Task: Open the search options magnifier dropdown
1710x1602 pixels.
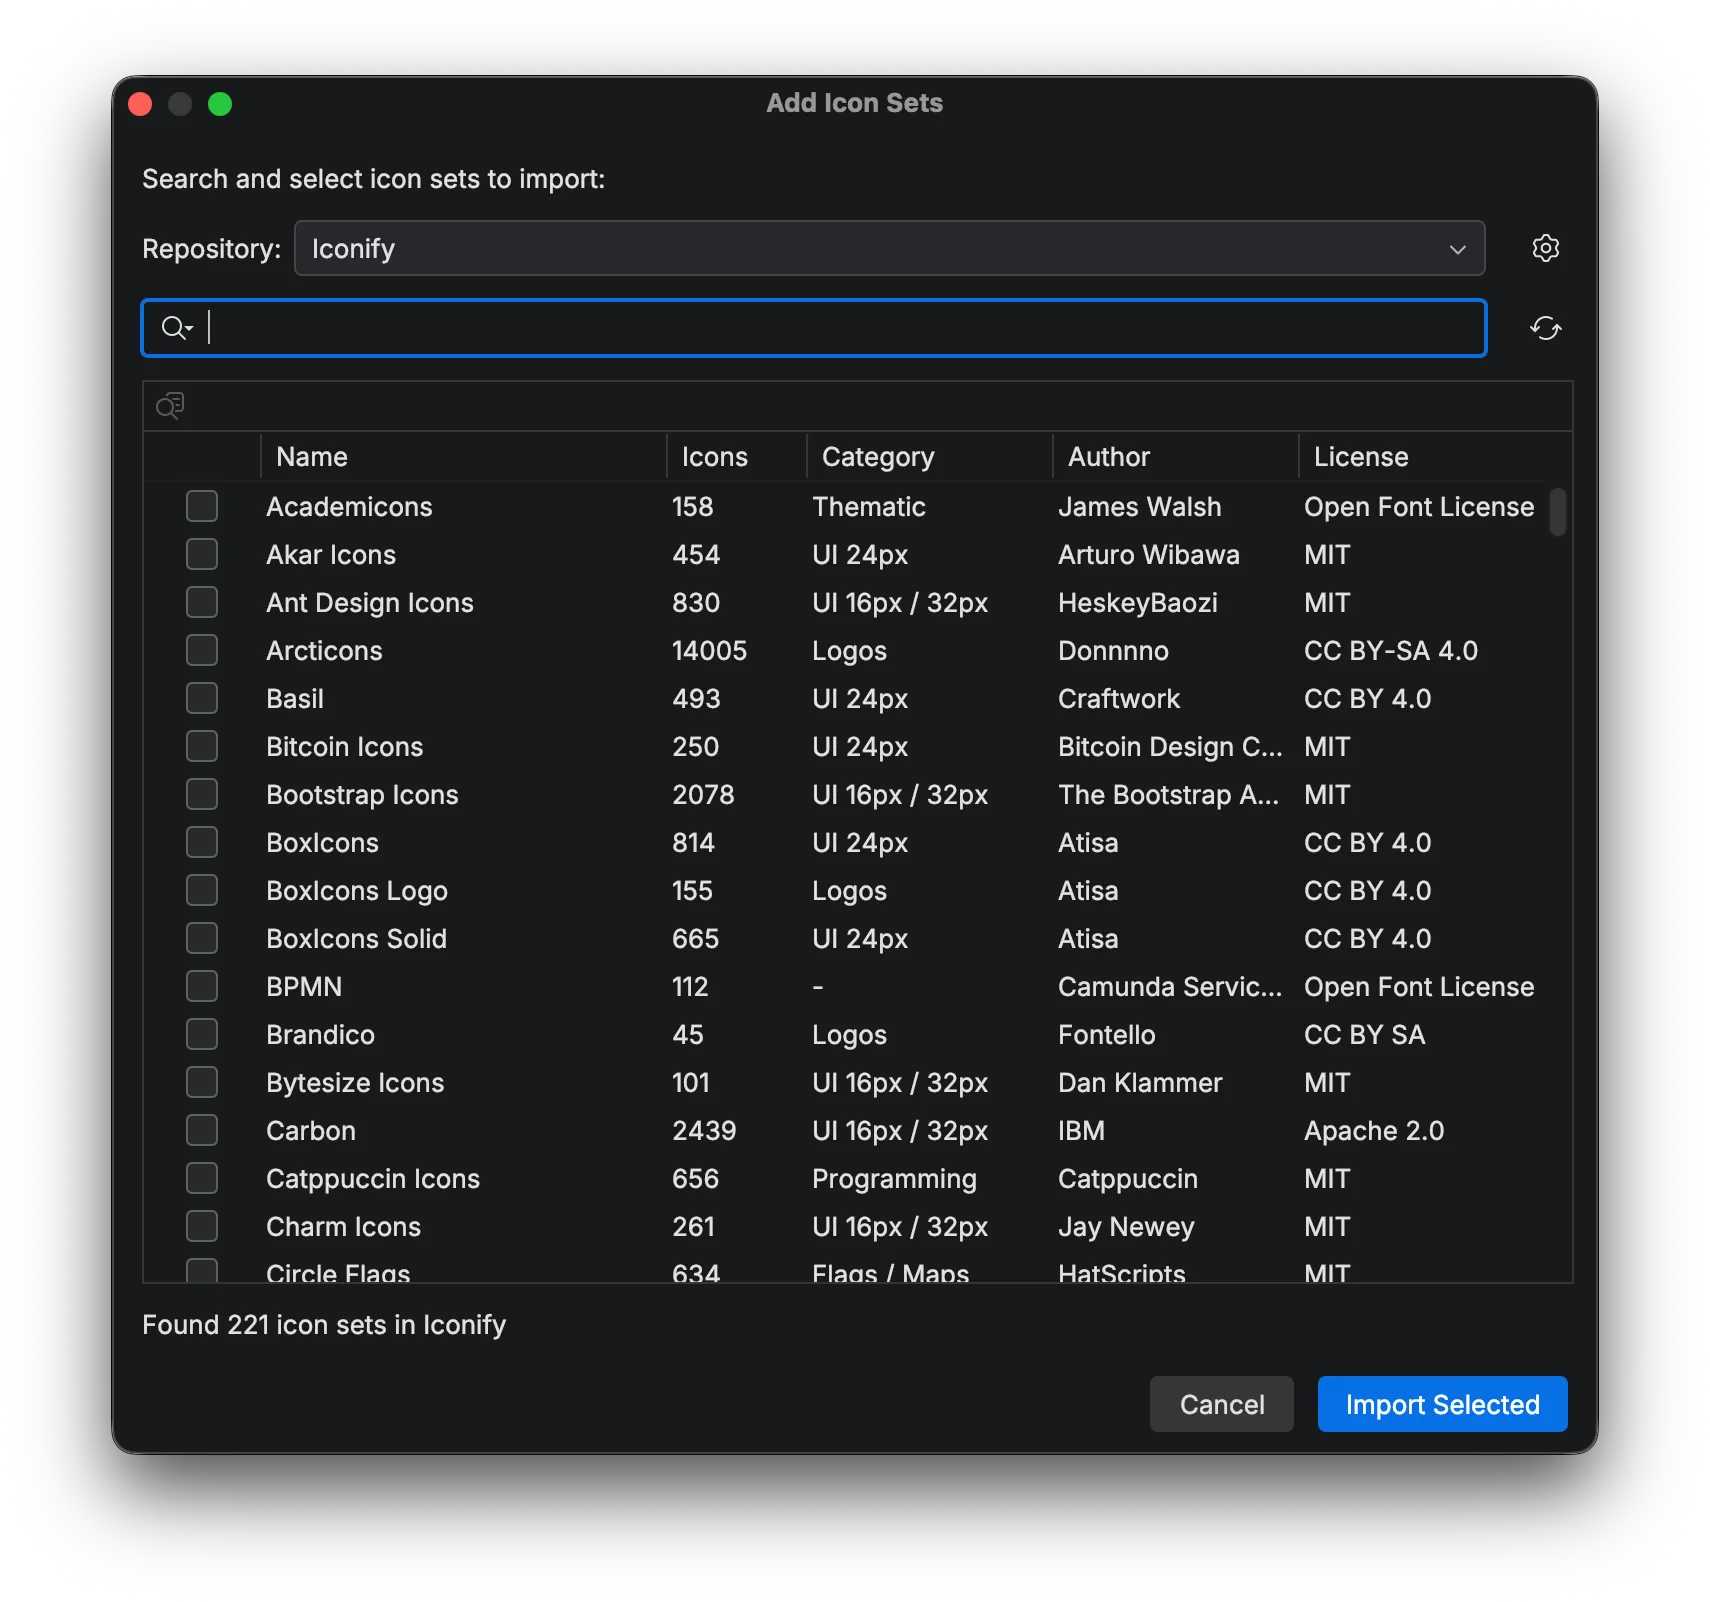Action: [x=176, y=328]
